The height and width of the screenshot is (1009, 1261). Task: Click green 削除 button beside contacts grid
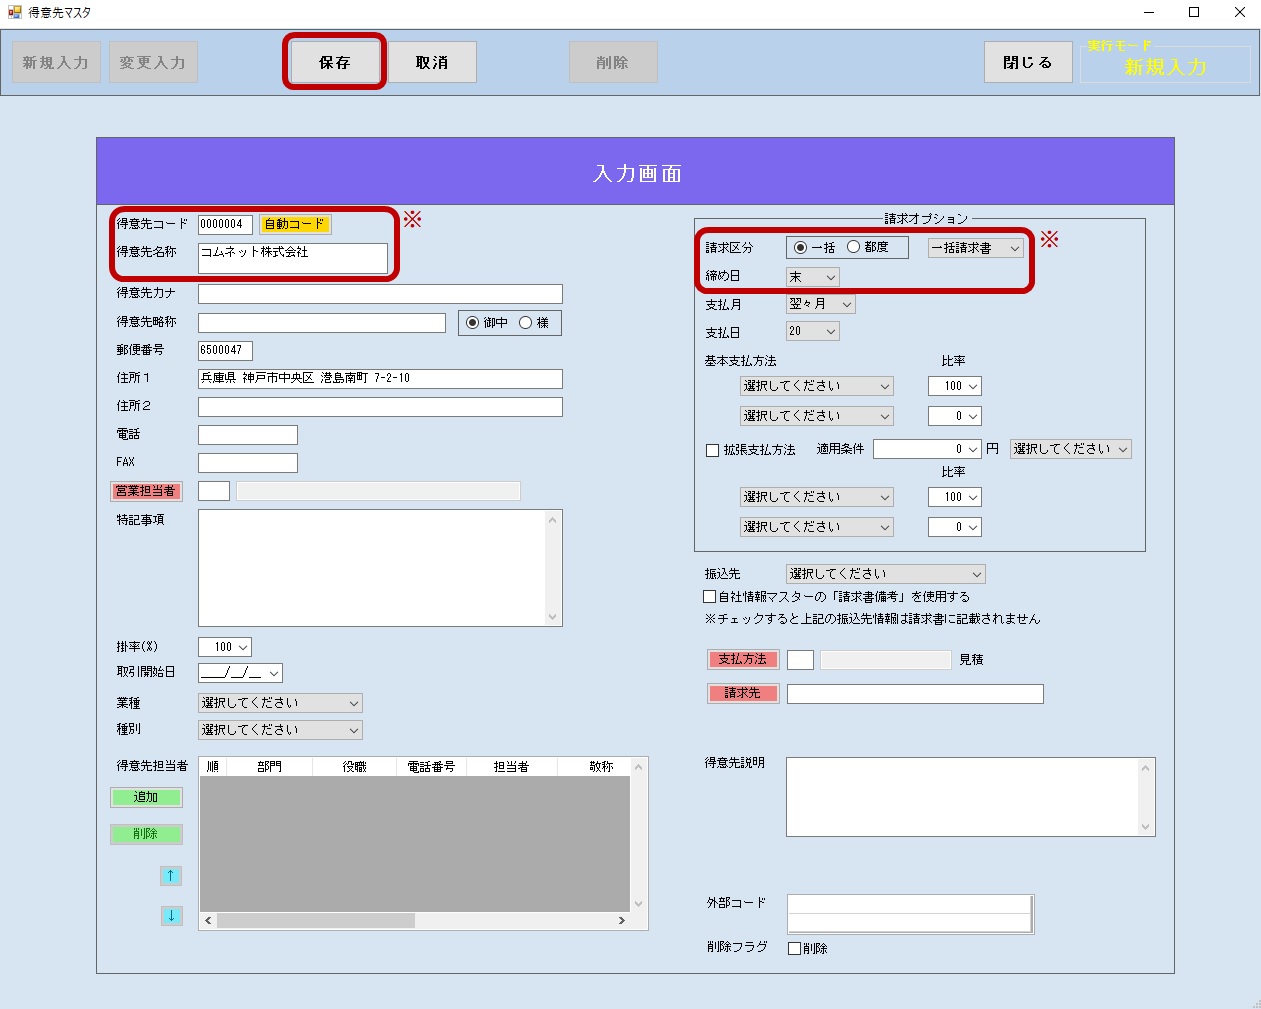point(146,834)
